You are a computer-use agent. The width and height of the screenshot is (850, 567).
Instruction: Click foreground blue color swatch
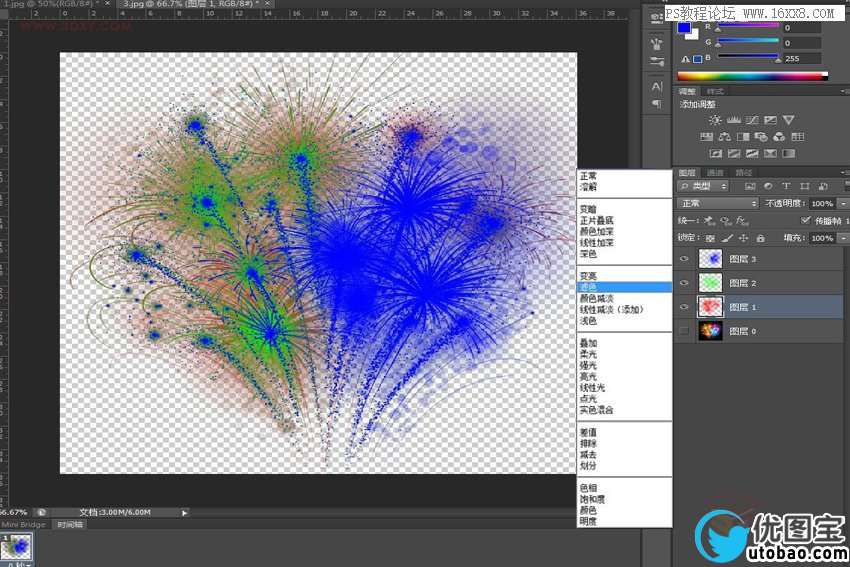pos(684,28)
